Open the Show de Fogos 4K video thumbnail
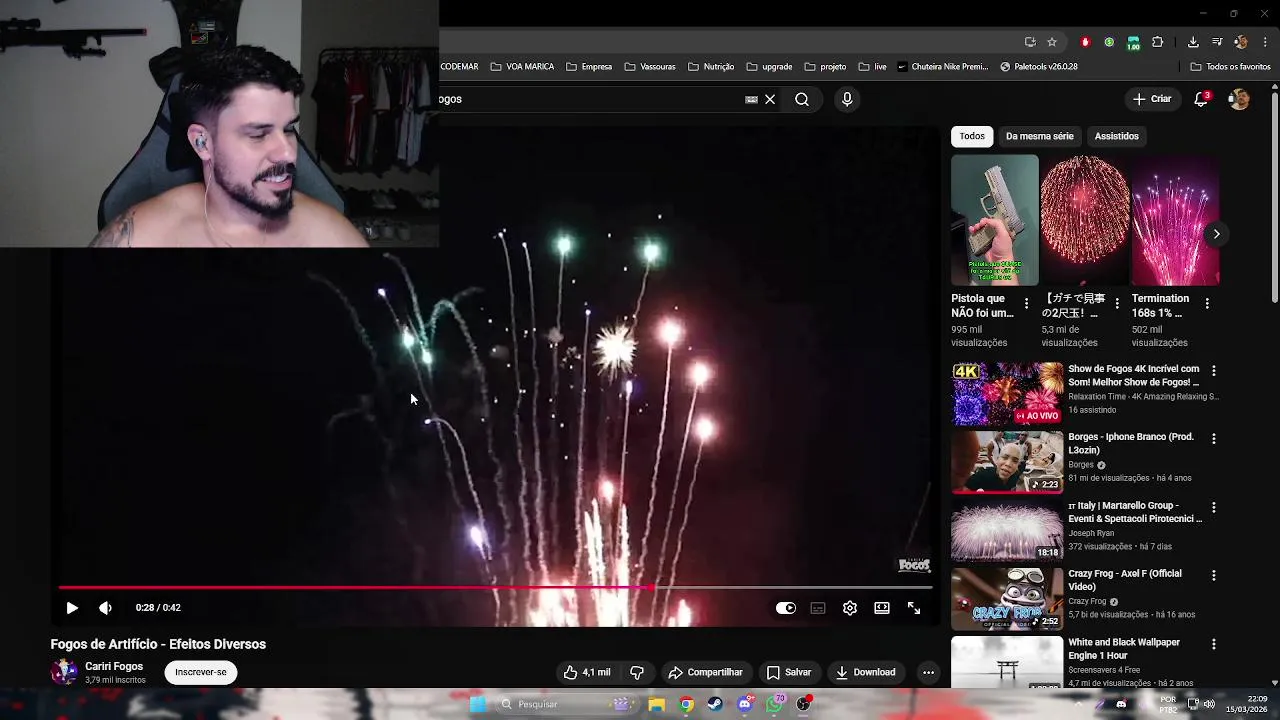The image size is (1280, 720). point(1007,394)
